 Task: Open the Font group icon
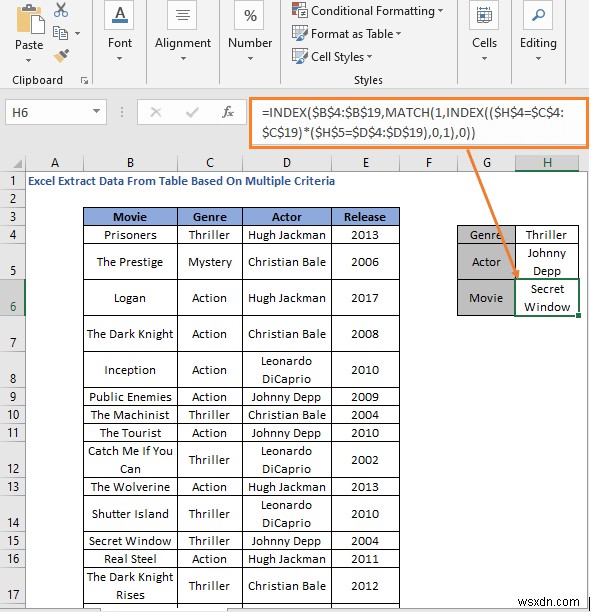119,15
